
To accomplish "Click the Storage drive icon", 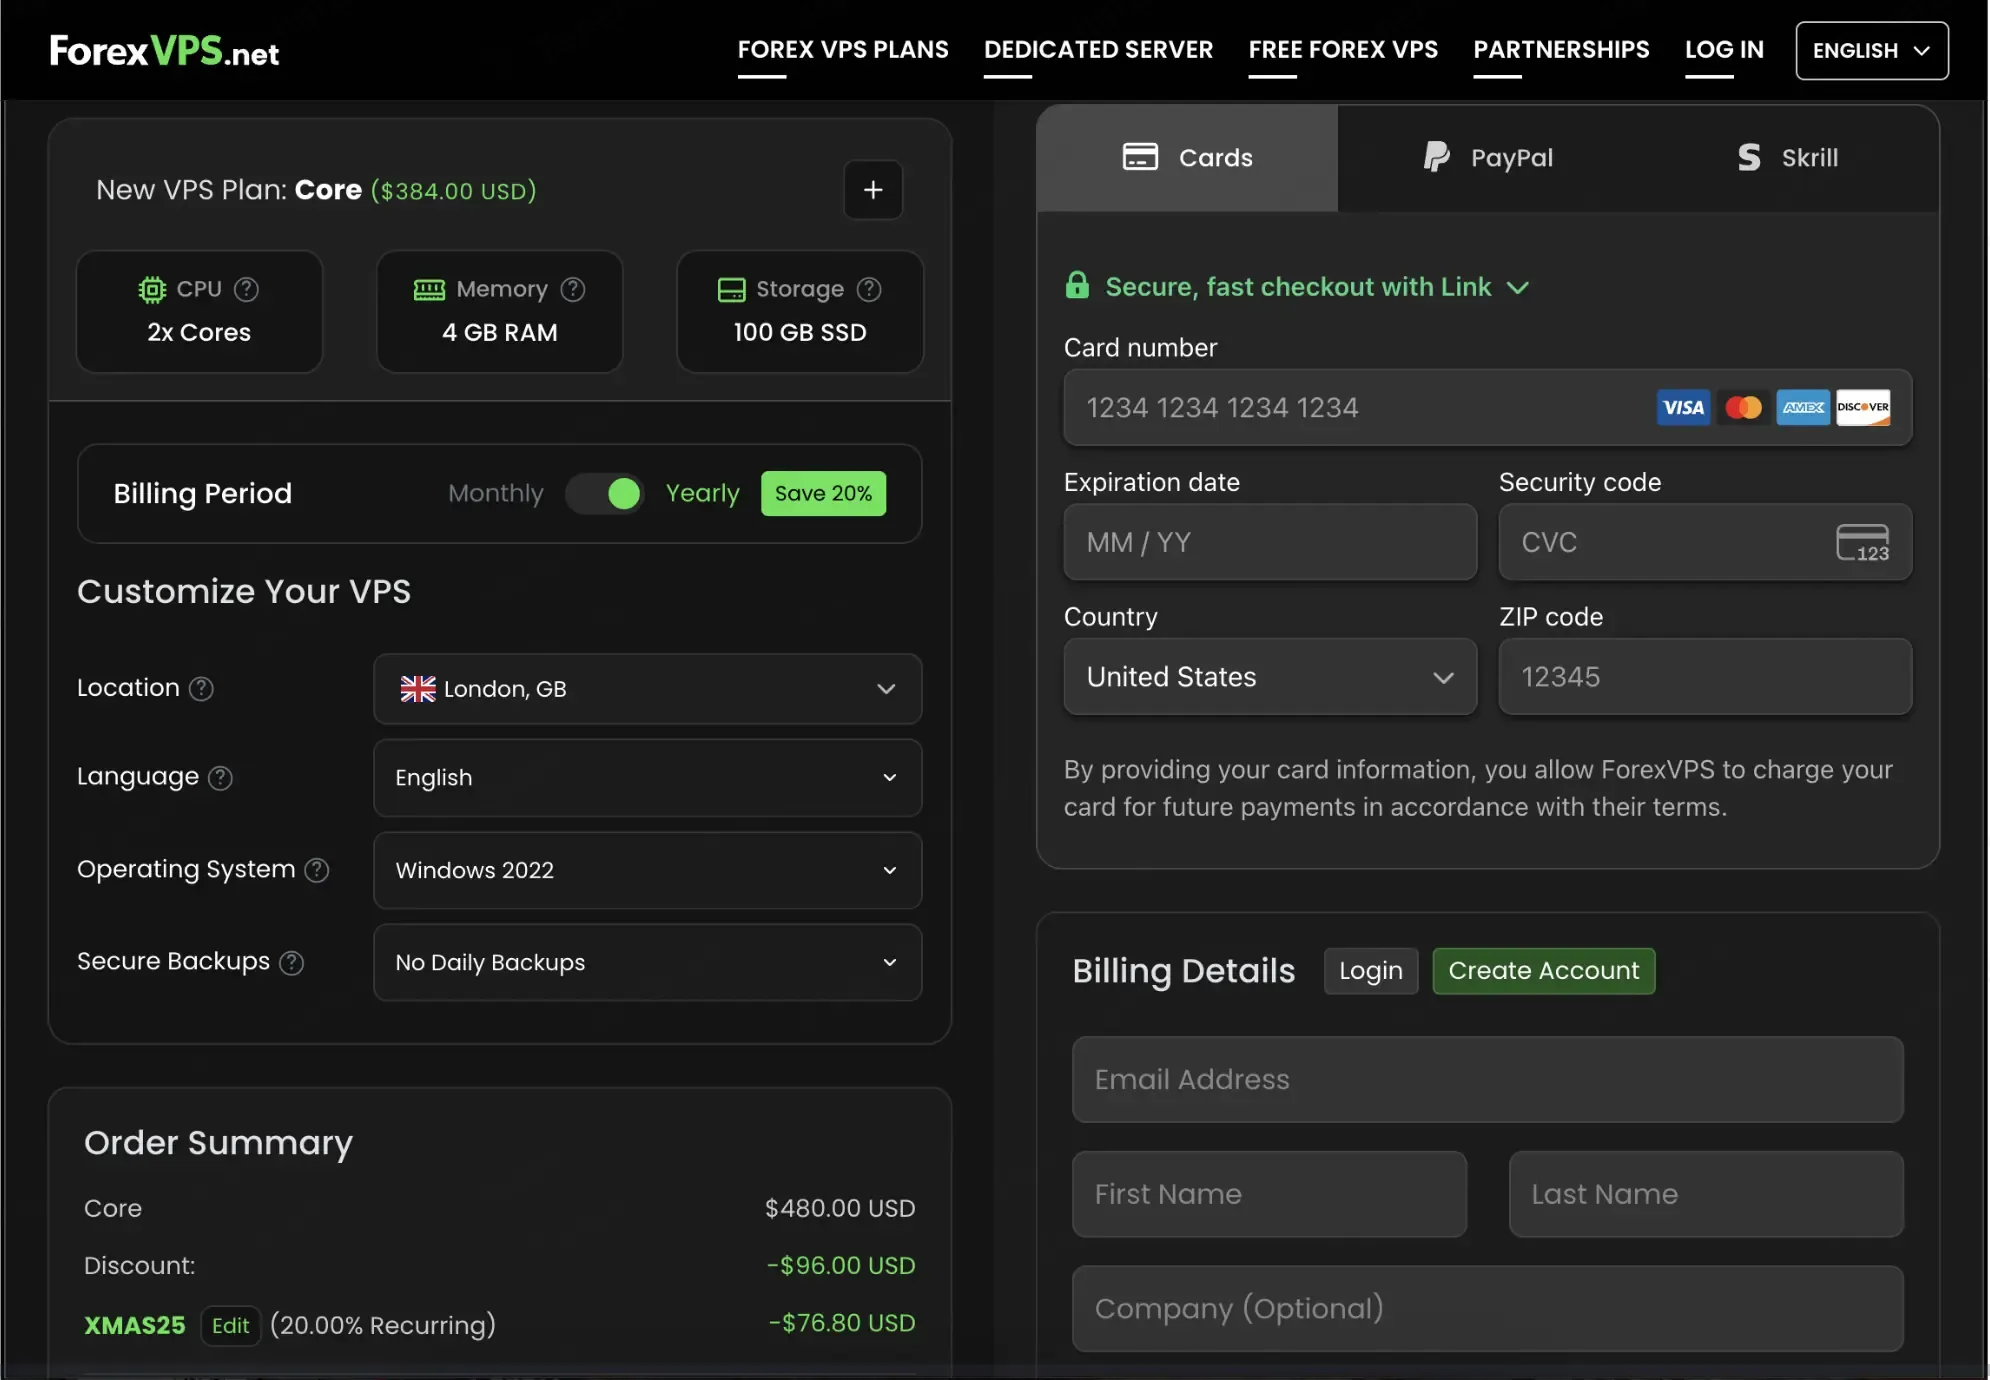I will [x=731, y=290].
